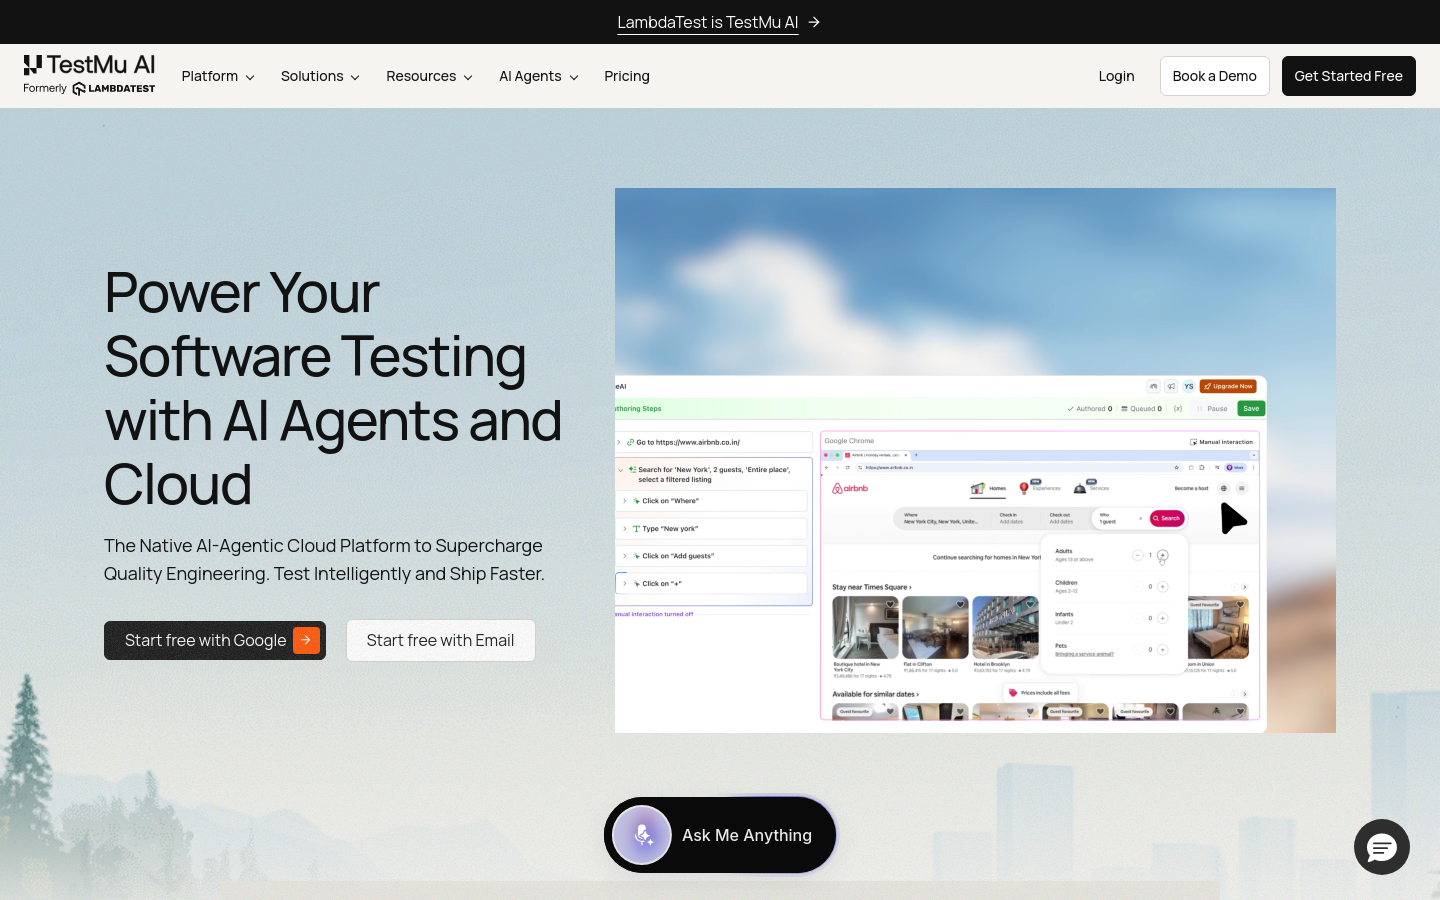Click the heart on the Boutique hotel listing
This screenshot has width=1440, height=900.
click(890, 604)
